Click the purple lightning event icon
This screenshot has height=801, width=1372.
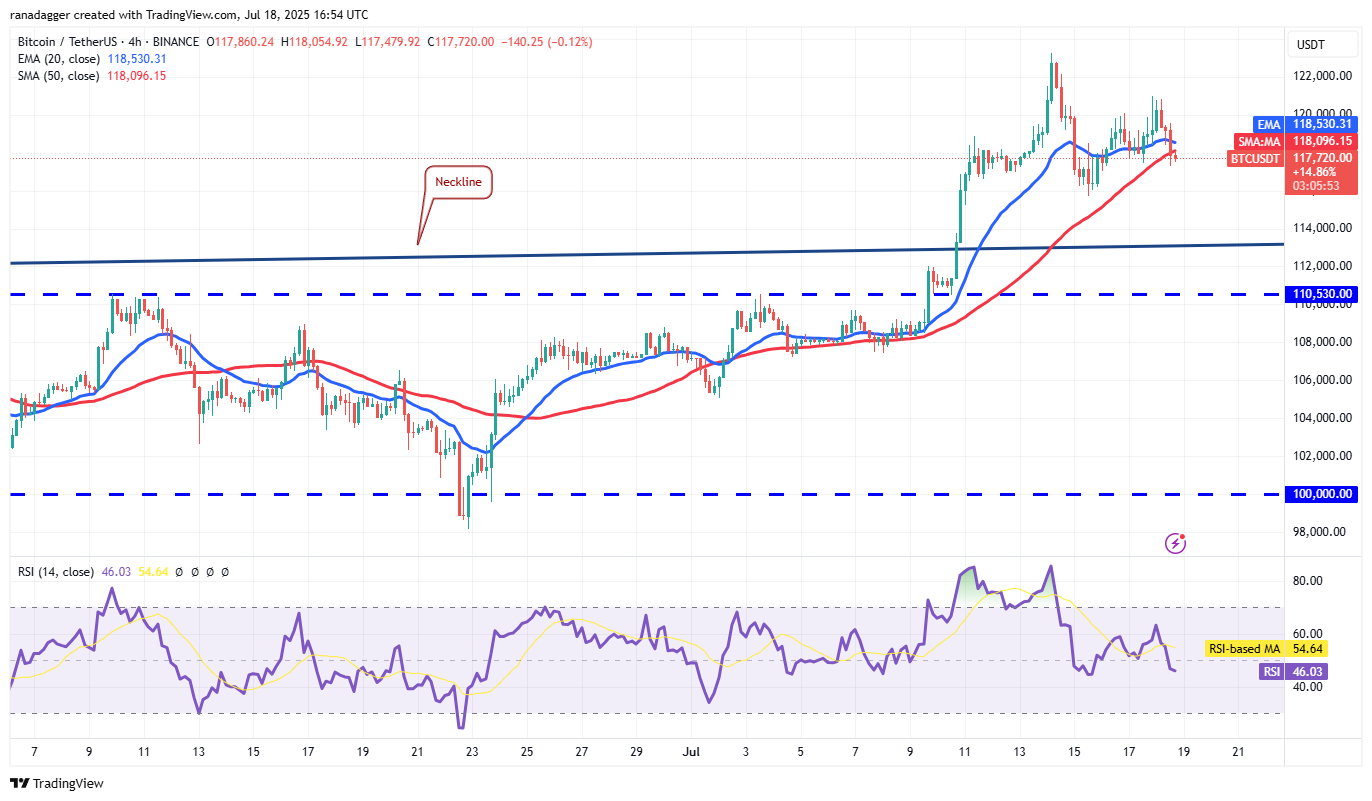1176,543
